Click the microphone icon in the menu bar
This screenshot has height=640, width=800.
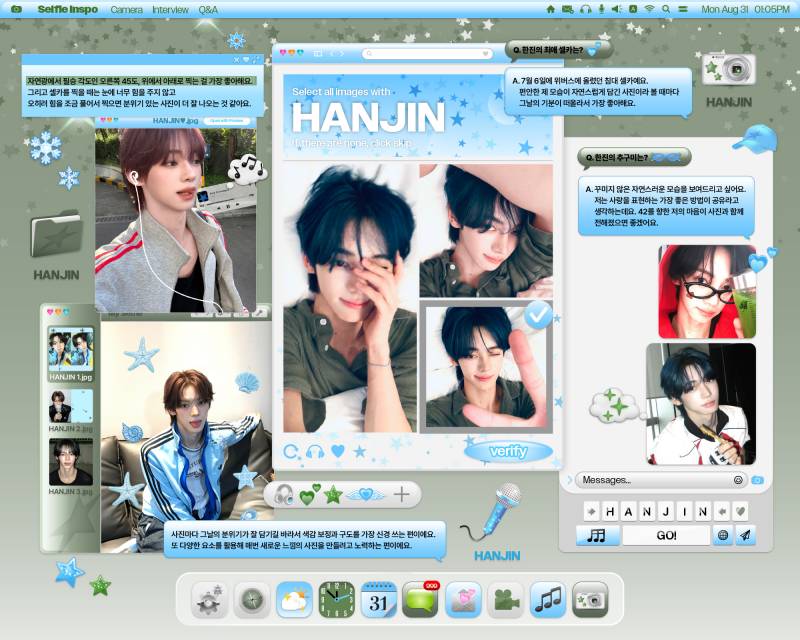pos(602,9)
